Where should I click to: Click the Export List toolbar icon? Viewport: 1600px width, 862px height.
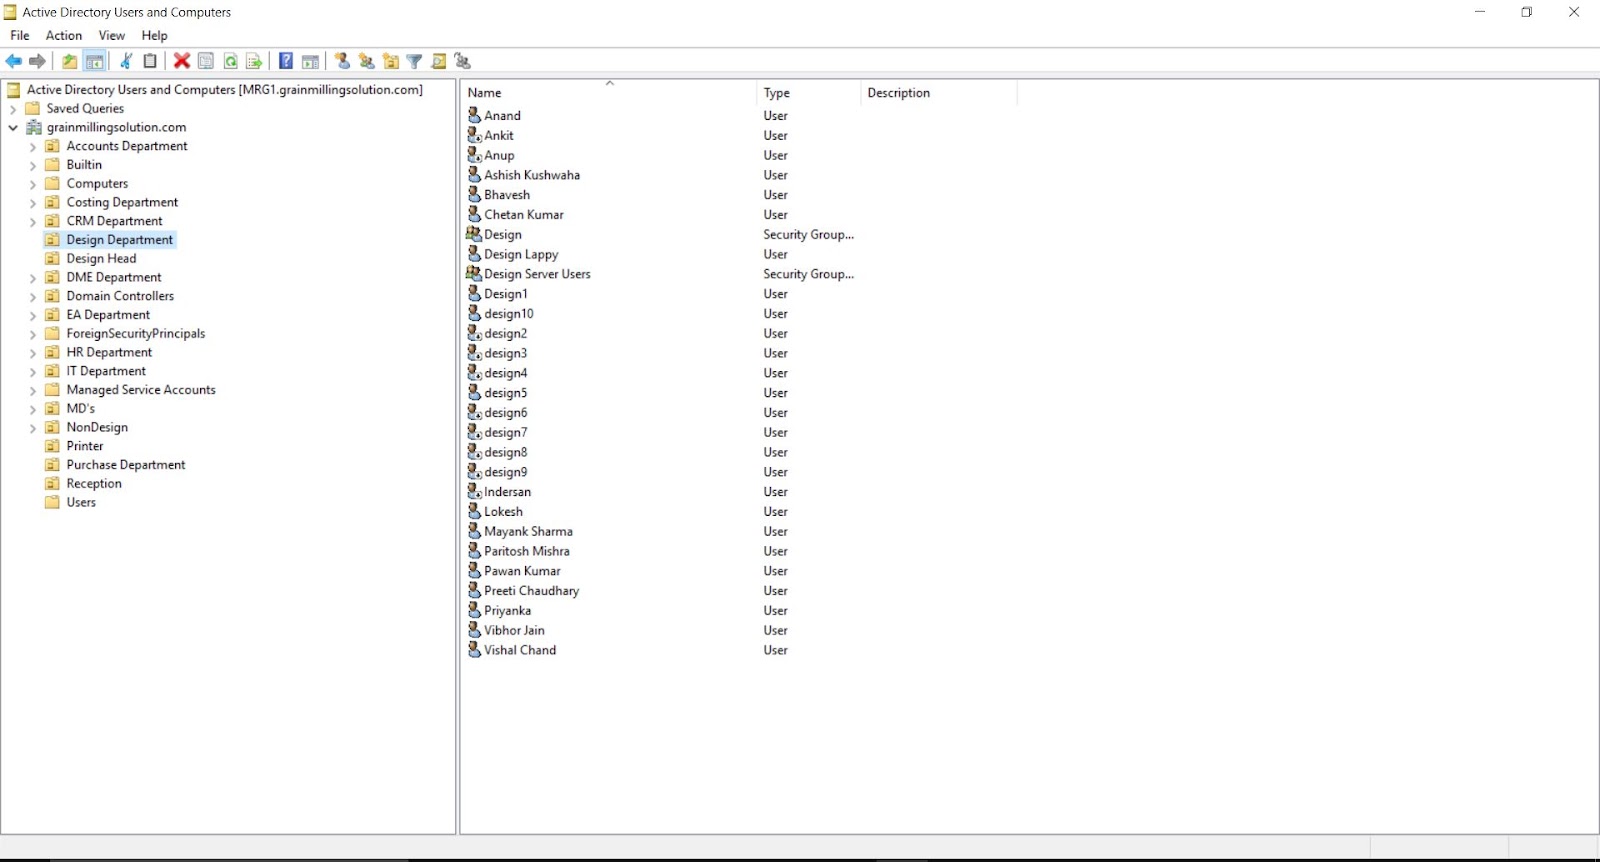[254, 61]
